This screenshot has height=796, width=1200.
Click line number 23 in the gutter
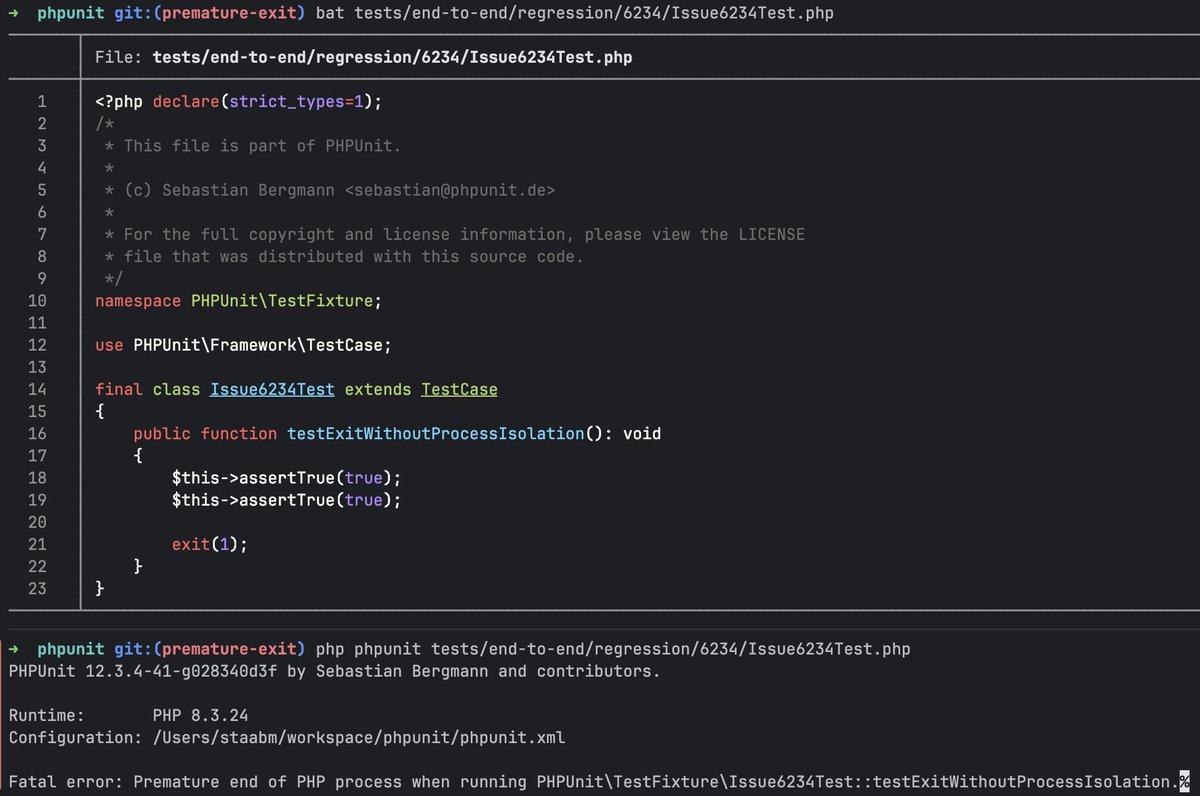[37, 589]
